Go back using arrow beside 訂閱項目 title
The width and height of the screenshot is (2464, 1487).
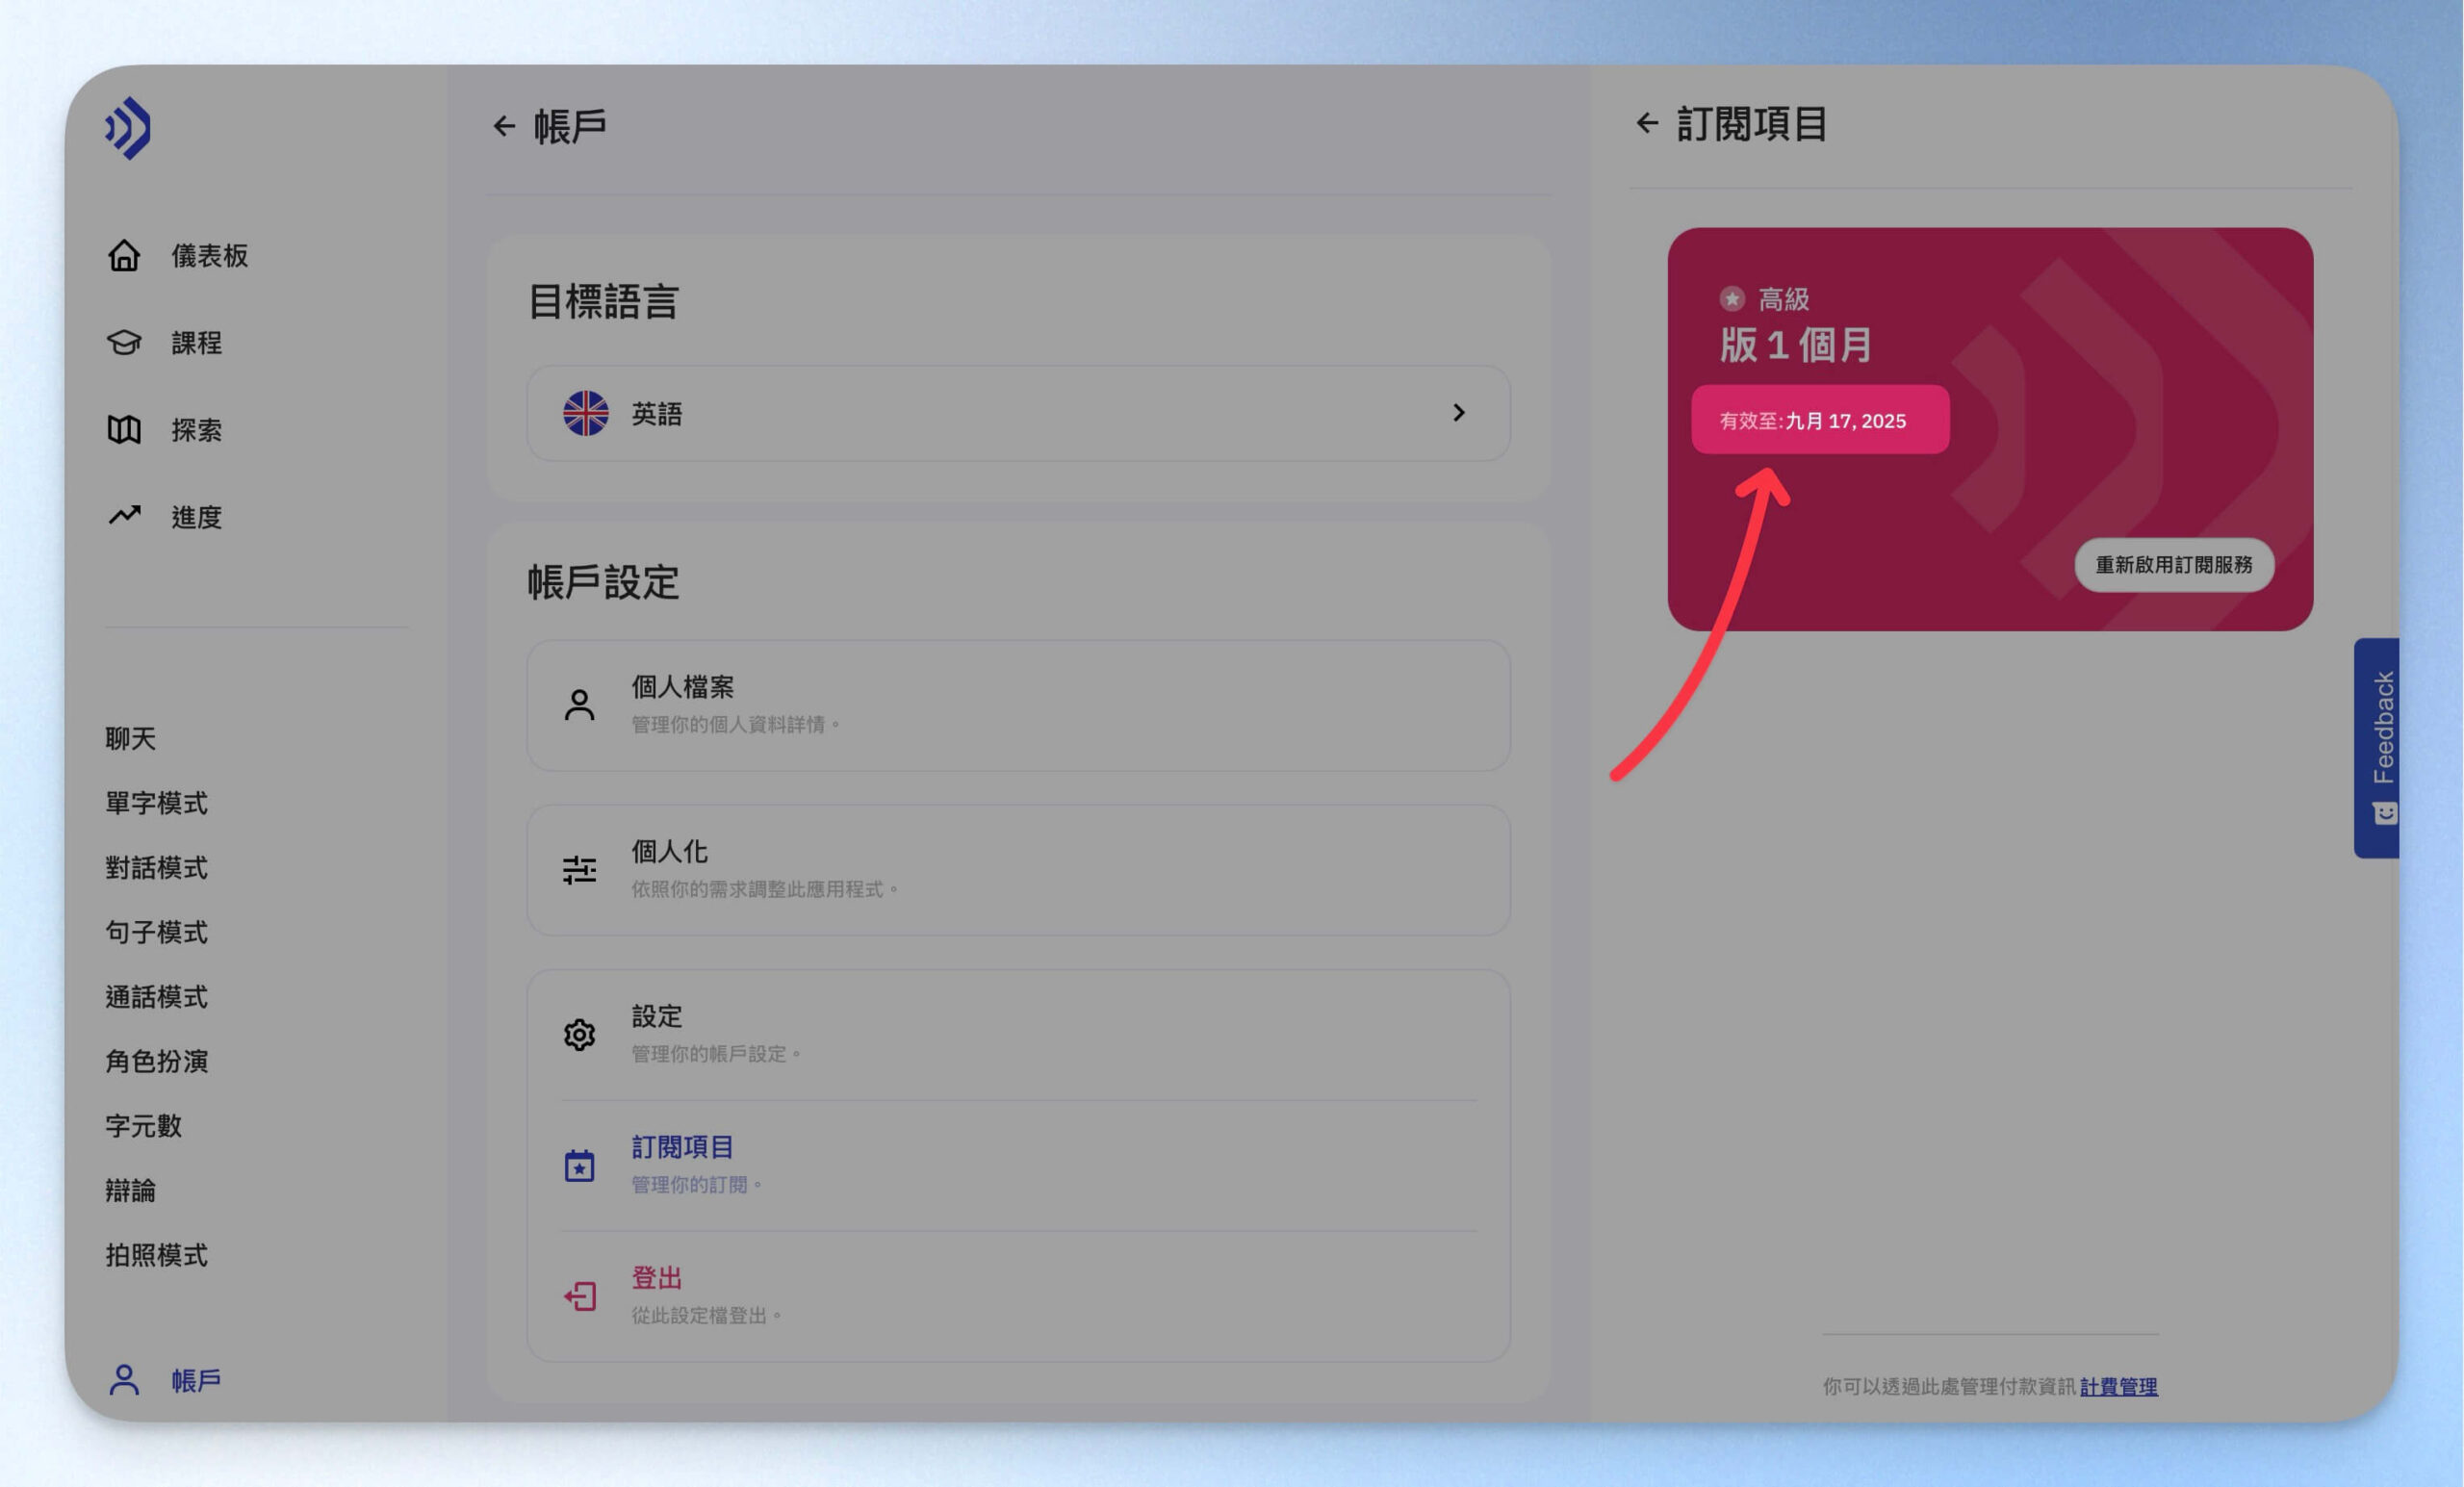(x=1647, y=123)
